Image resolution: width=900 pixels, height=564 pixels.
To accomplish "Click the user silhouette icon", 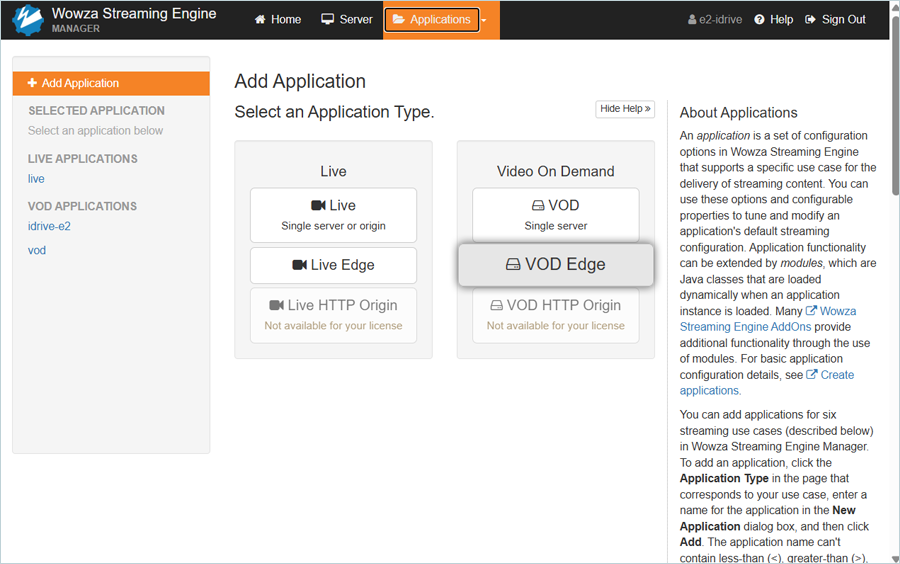I will point(692,20).
